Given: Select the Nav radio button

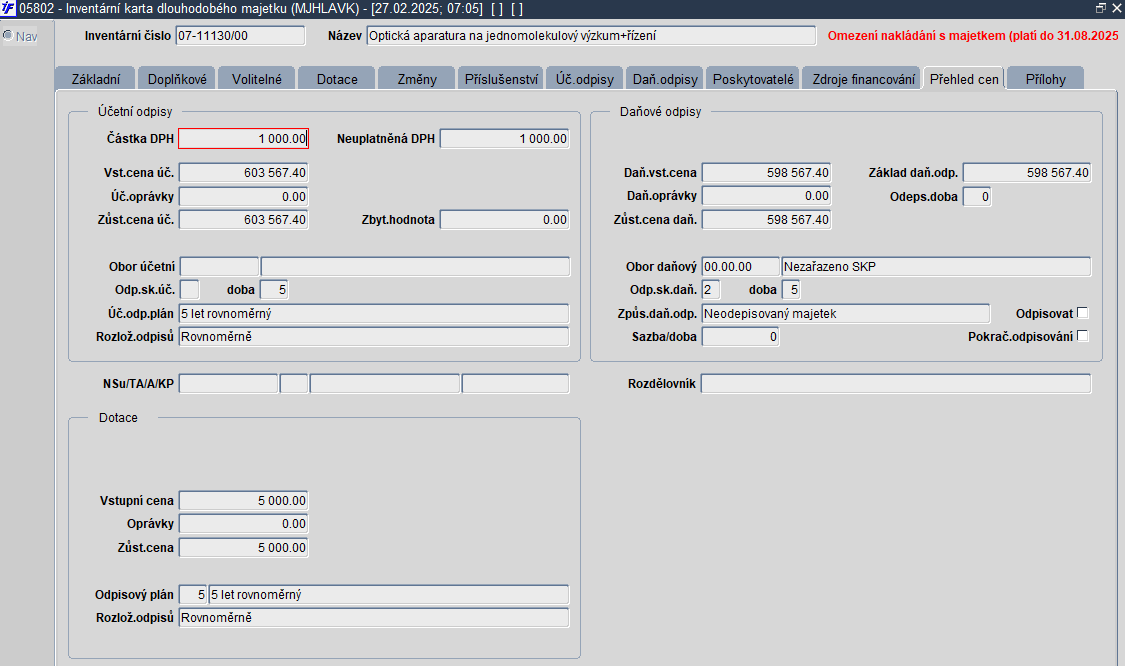Looking at the screenshot, I should pos(8,35).
